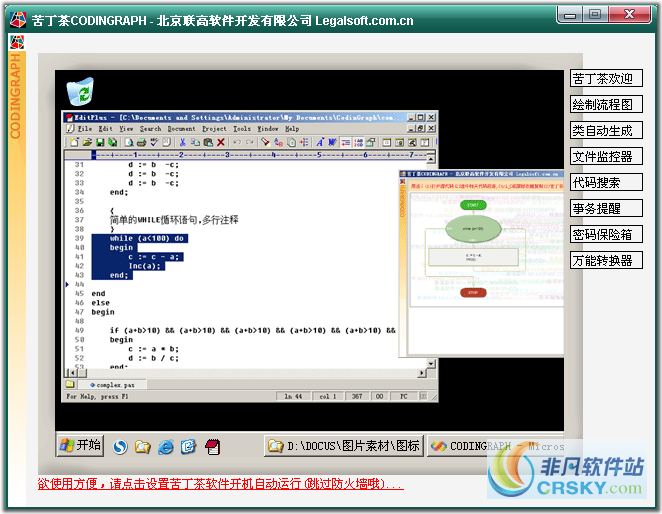662x514 pixels.
Task: Click the scissors Cut icon in EditPlus toolbar
Action: pyautogui.click(x=182, y=142)
